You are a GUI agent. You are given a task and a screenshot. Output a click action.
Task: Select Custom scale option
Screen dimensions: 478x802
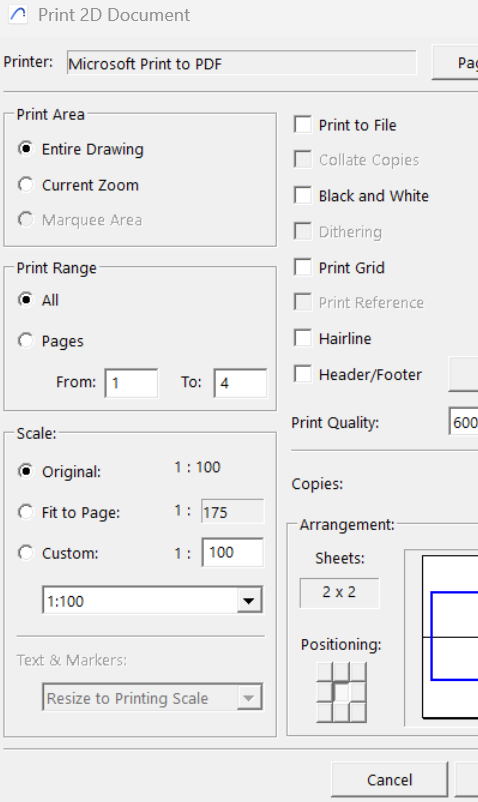[26, 552]
